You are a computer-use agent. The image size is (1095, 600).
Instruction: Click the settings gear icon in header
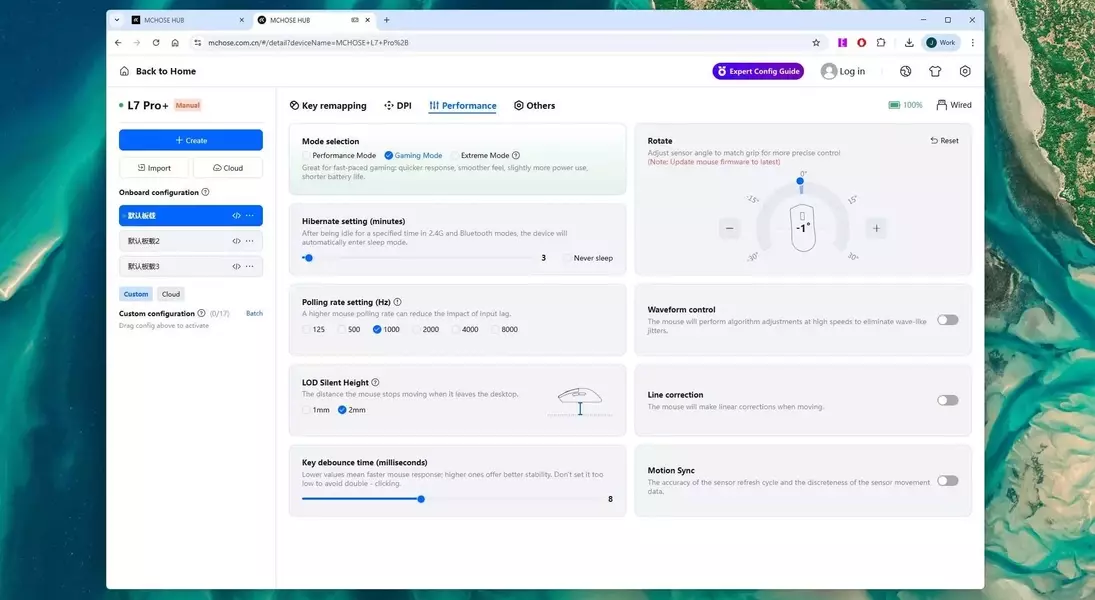coord(965,71)
